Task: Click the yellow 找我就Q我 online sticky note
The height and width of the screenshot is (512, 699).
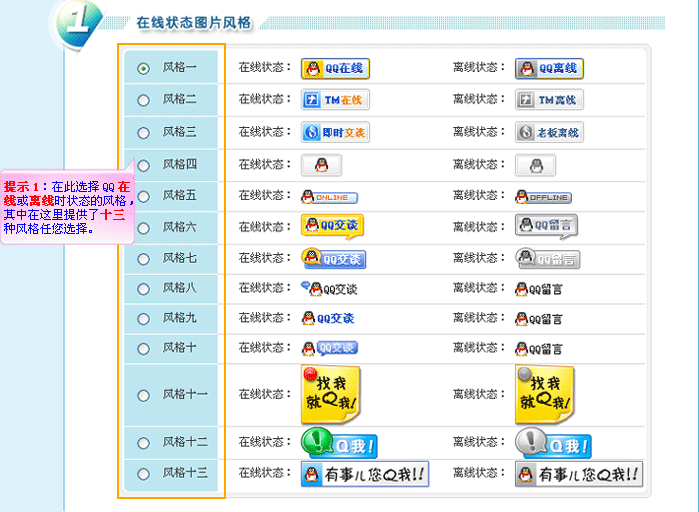Action: point(331,395)
